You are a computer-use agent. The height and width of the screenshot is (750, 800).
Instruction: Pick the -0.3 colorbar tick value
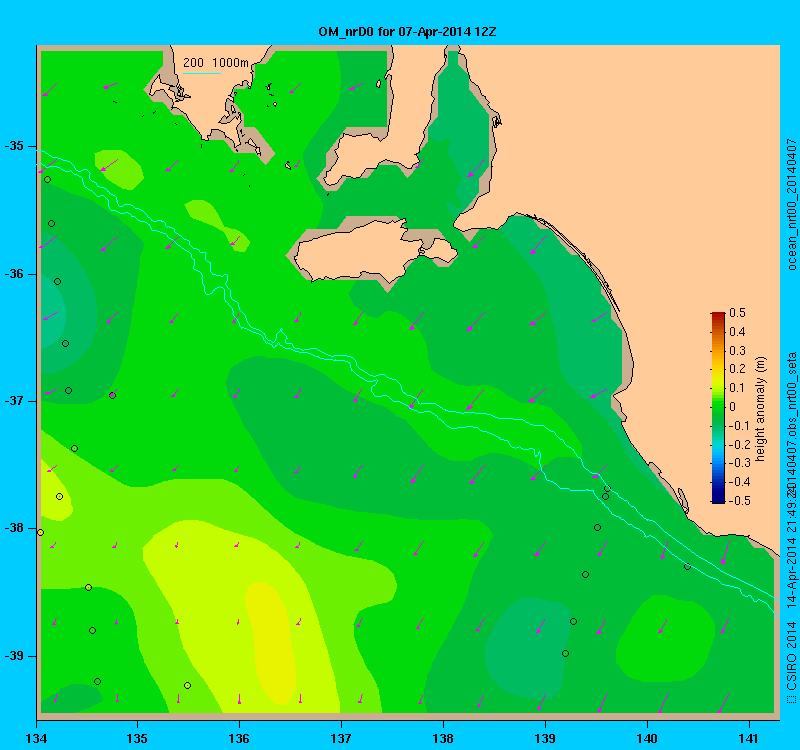point(739,463)
